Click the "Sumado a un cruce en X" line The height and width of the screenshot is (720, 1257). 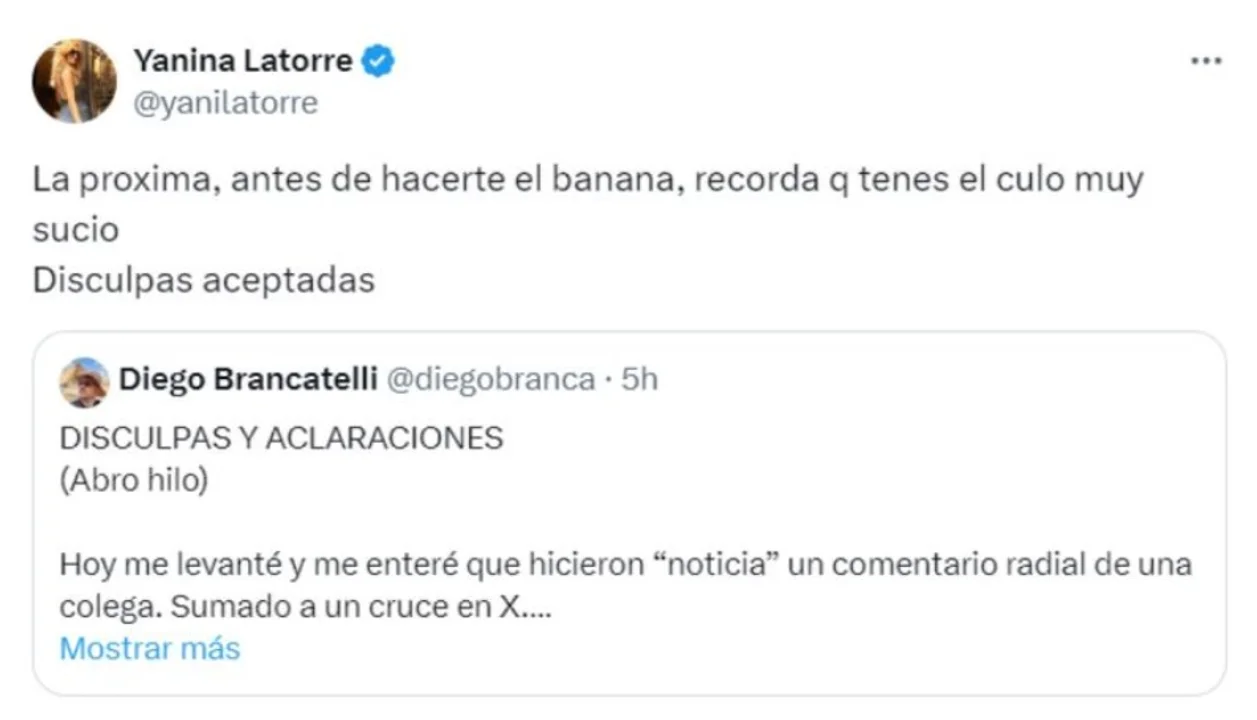pyautogui.click(x=306, y=608)
